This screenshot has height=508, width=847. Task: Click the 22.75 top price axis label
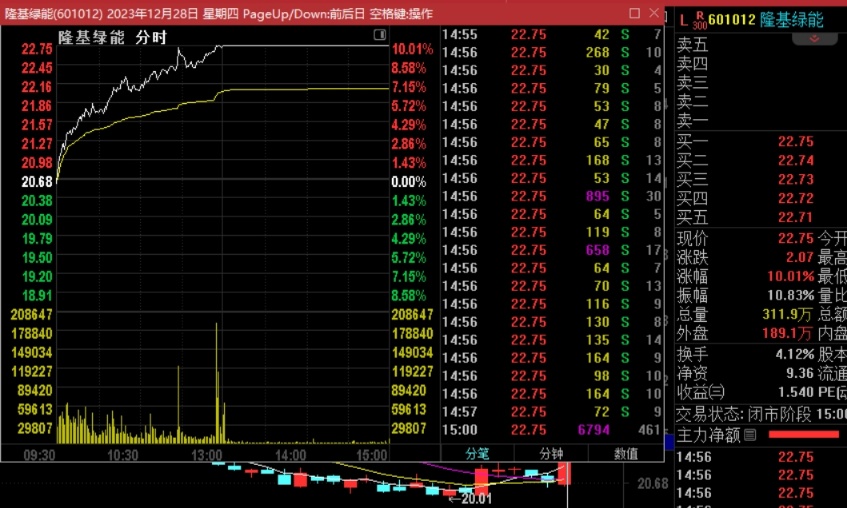(37, 49)
